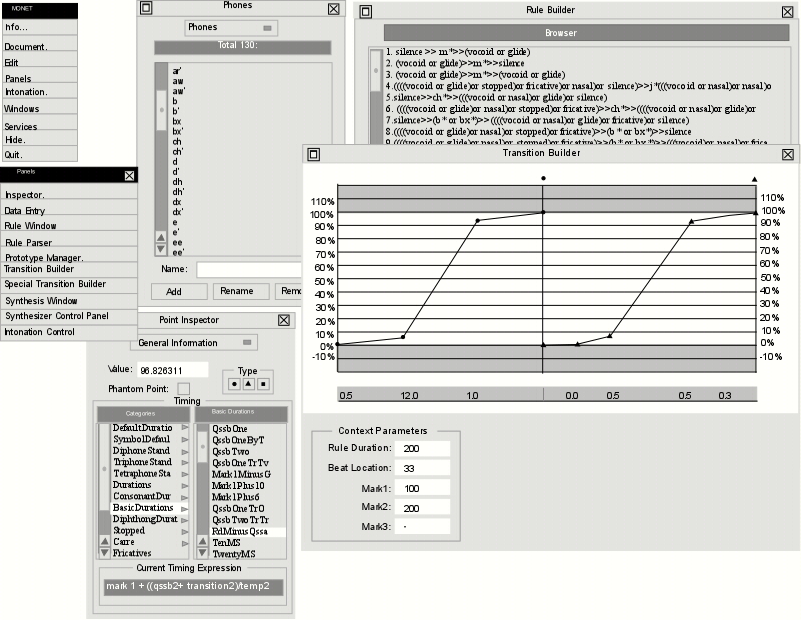Click the Rule Builder list scrollbar knob
The height and width of the screenshot is (620, 801).
coord(376,70)
